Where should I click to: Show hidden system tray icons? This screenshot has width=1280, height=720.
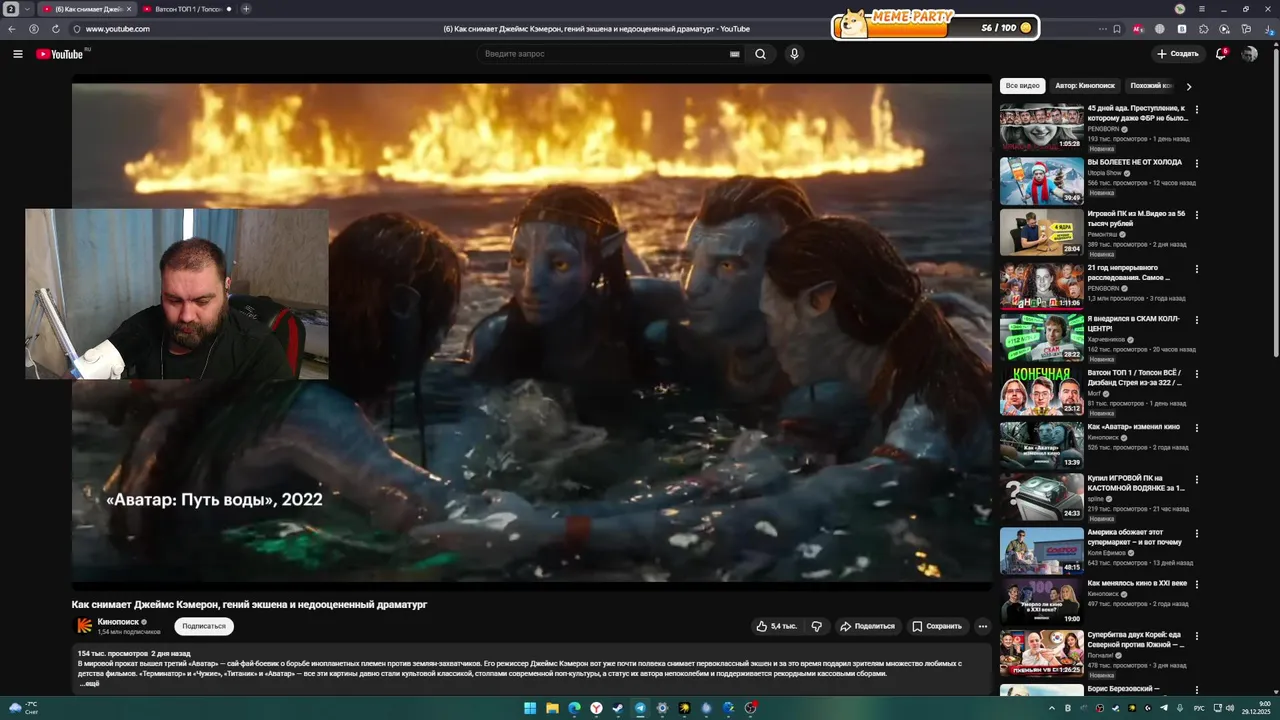pos(1054,708)
